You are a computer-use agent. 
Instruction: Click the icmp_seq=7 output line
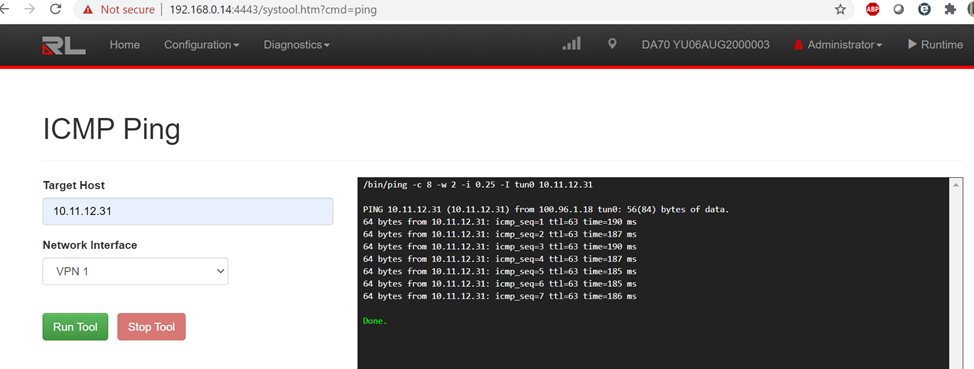coord(499,296)
